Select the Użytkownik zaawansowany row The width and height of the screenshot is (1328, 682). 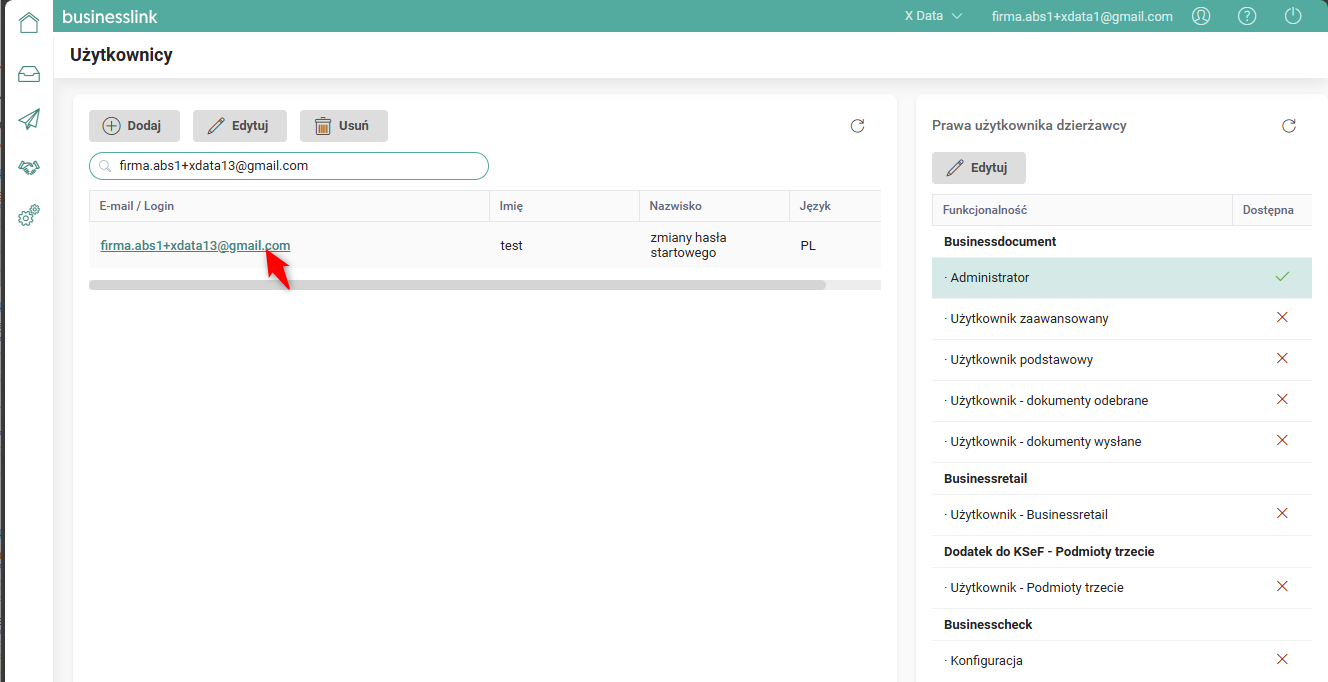(x=1122, y=319)
